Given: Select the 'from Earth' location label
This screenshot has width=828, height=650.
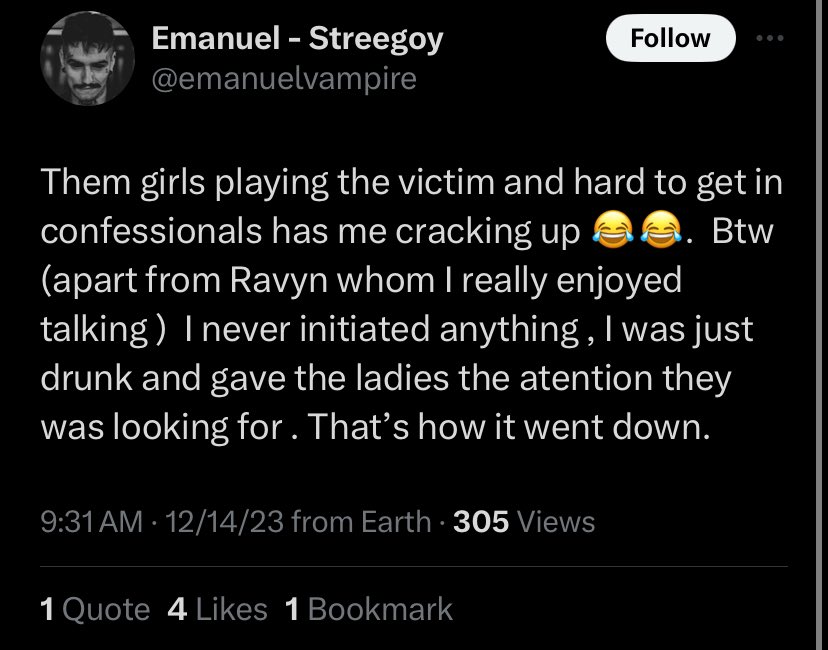Looking at the screenshot, I should click(x=361, y=522).
